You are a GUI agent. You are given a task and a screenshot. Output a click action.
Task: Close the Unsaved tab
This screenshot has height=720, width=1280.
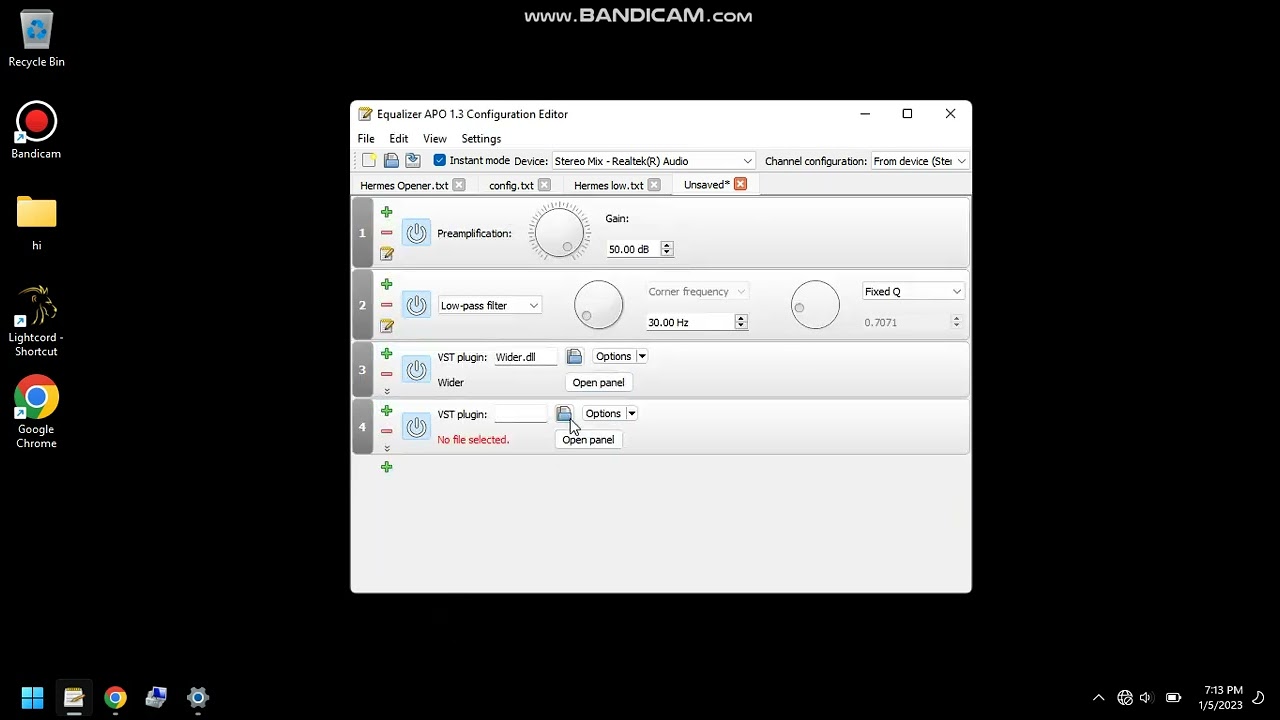(740, 184)
